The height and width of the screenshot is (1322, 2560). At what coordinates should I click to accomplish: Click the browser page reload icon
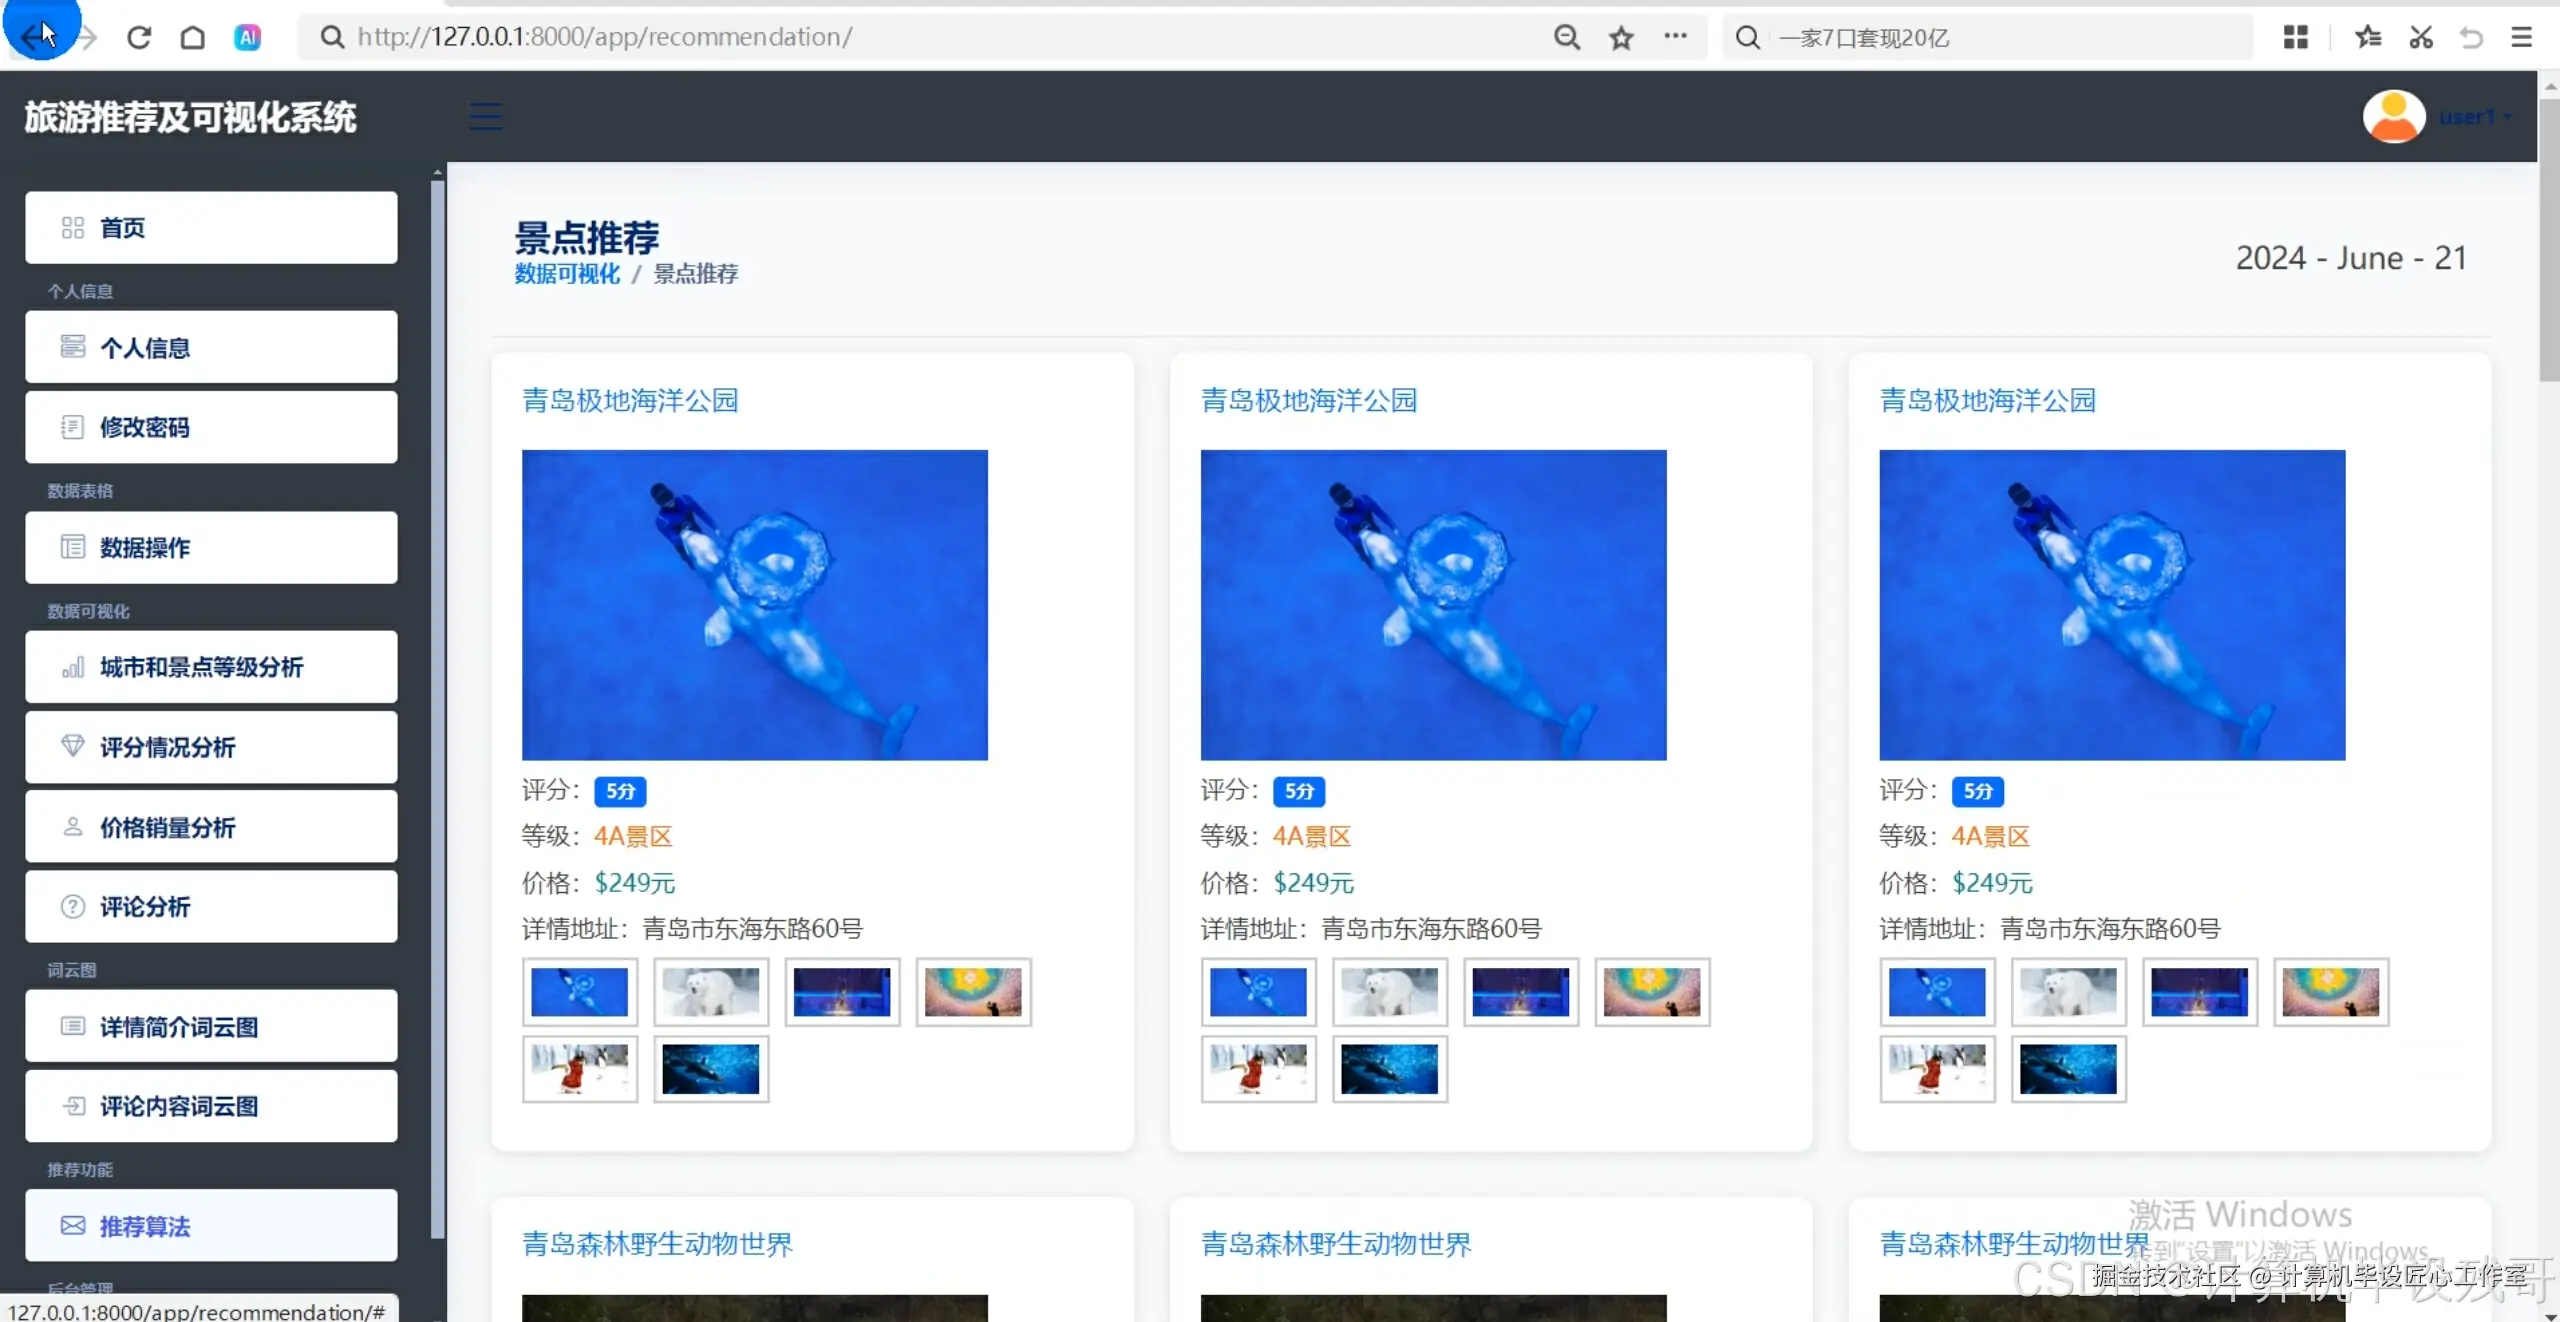pos(139,37)
